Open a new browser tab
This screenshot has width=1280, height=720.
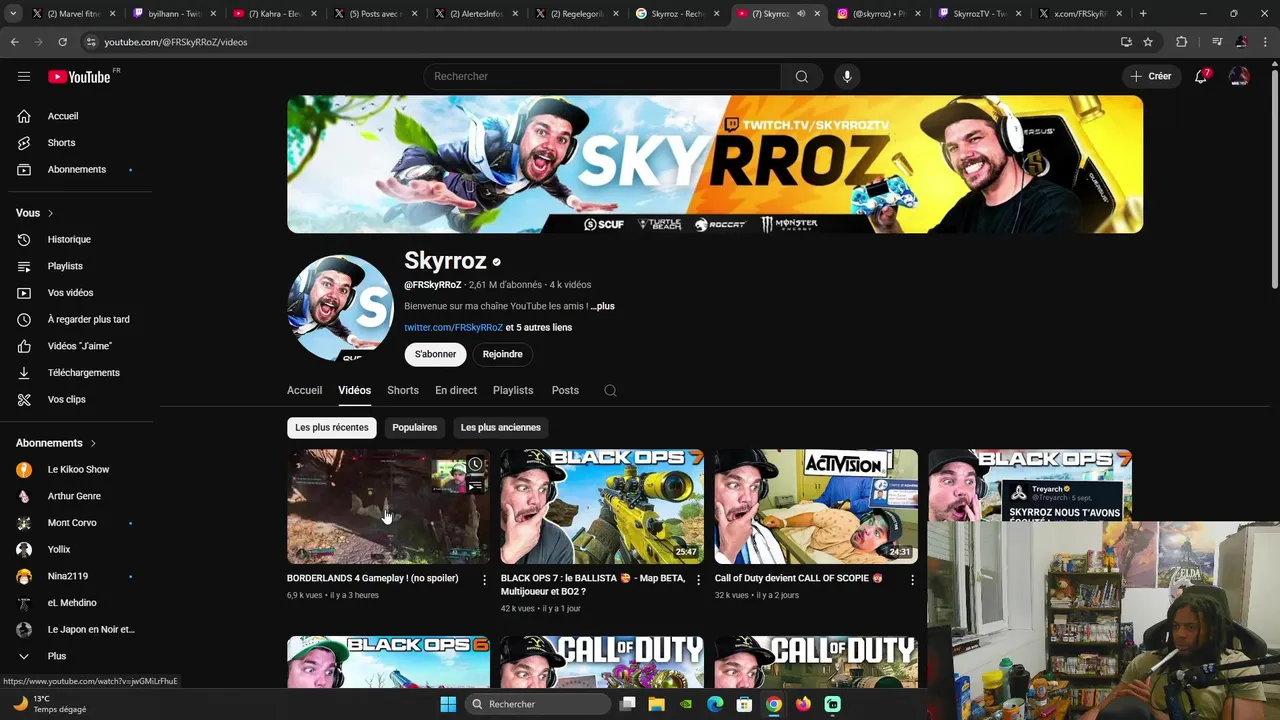(x=1143, y=14)
